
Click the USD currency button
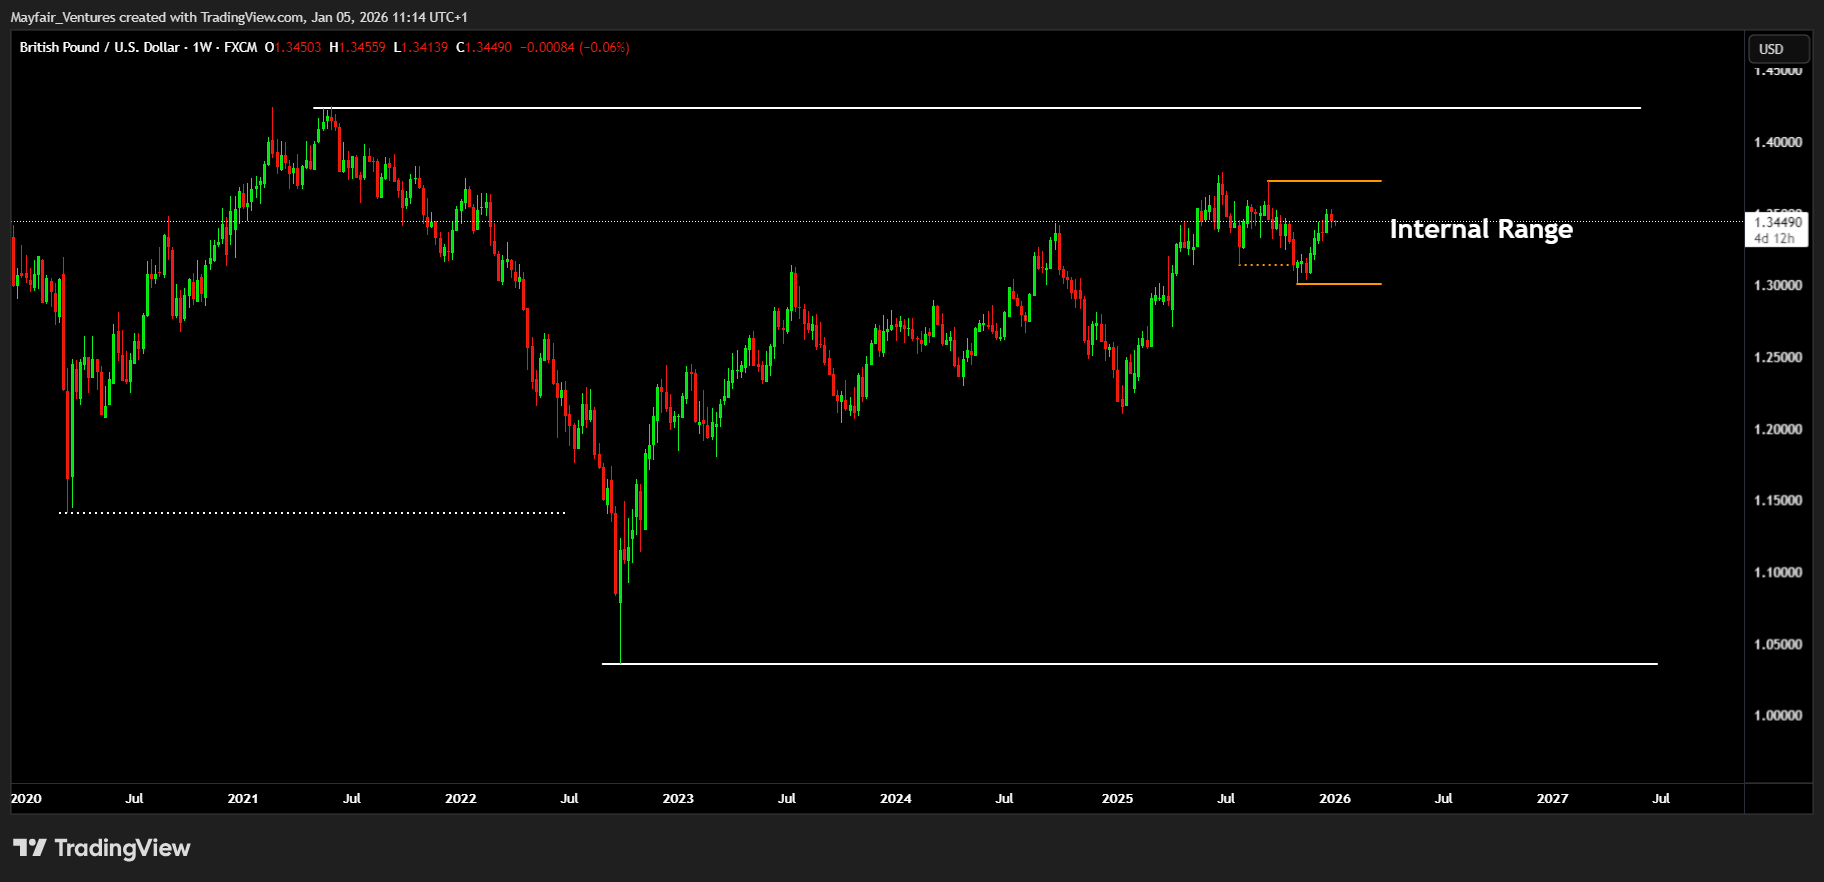coord(1779,49)
